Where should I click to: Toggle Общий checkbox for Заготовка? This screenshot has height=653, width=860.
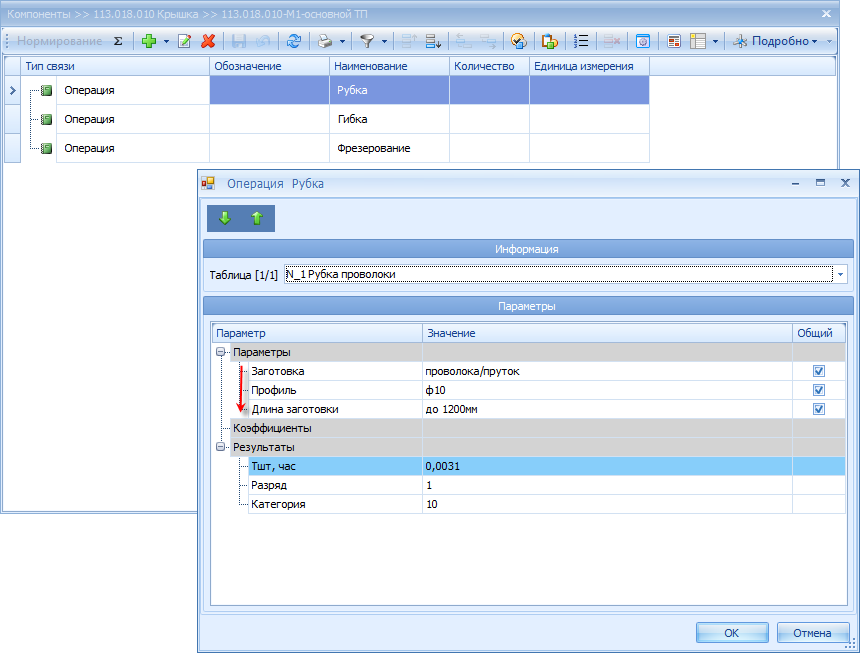point(819,371)
